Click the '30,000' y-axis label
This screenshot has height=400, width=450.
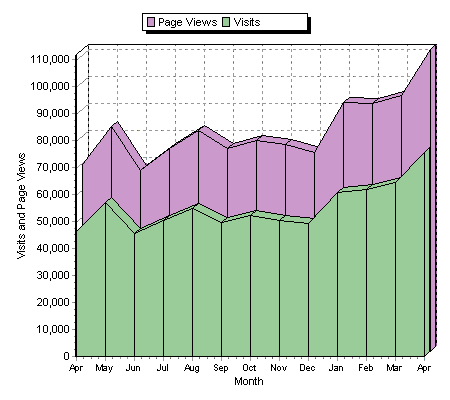tap(53, 275)
